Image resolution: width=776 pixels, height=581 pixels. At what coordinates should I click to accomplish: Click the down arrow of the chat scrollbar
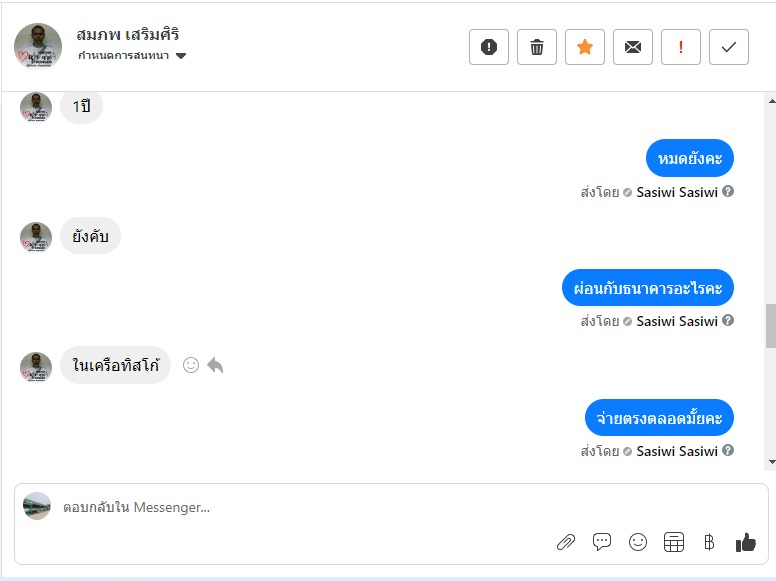point(770,462)
